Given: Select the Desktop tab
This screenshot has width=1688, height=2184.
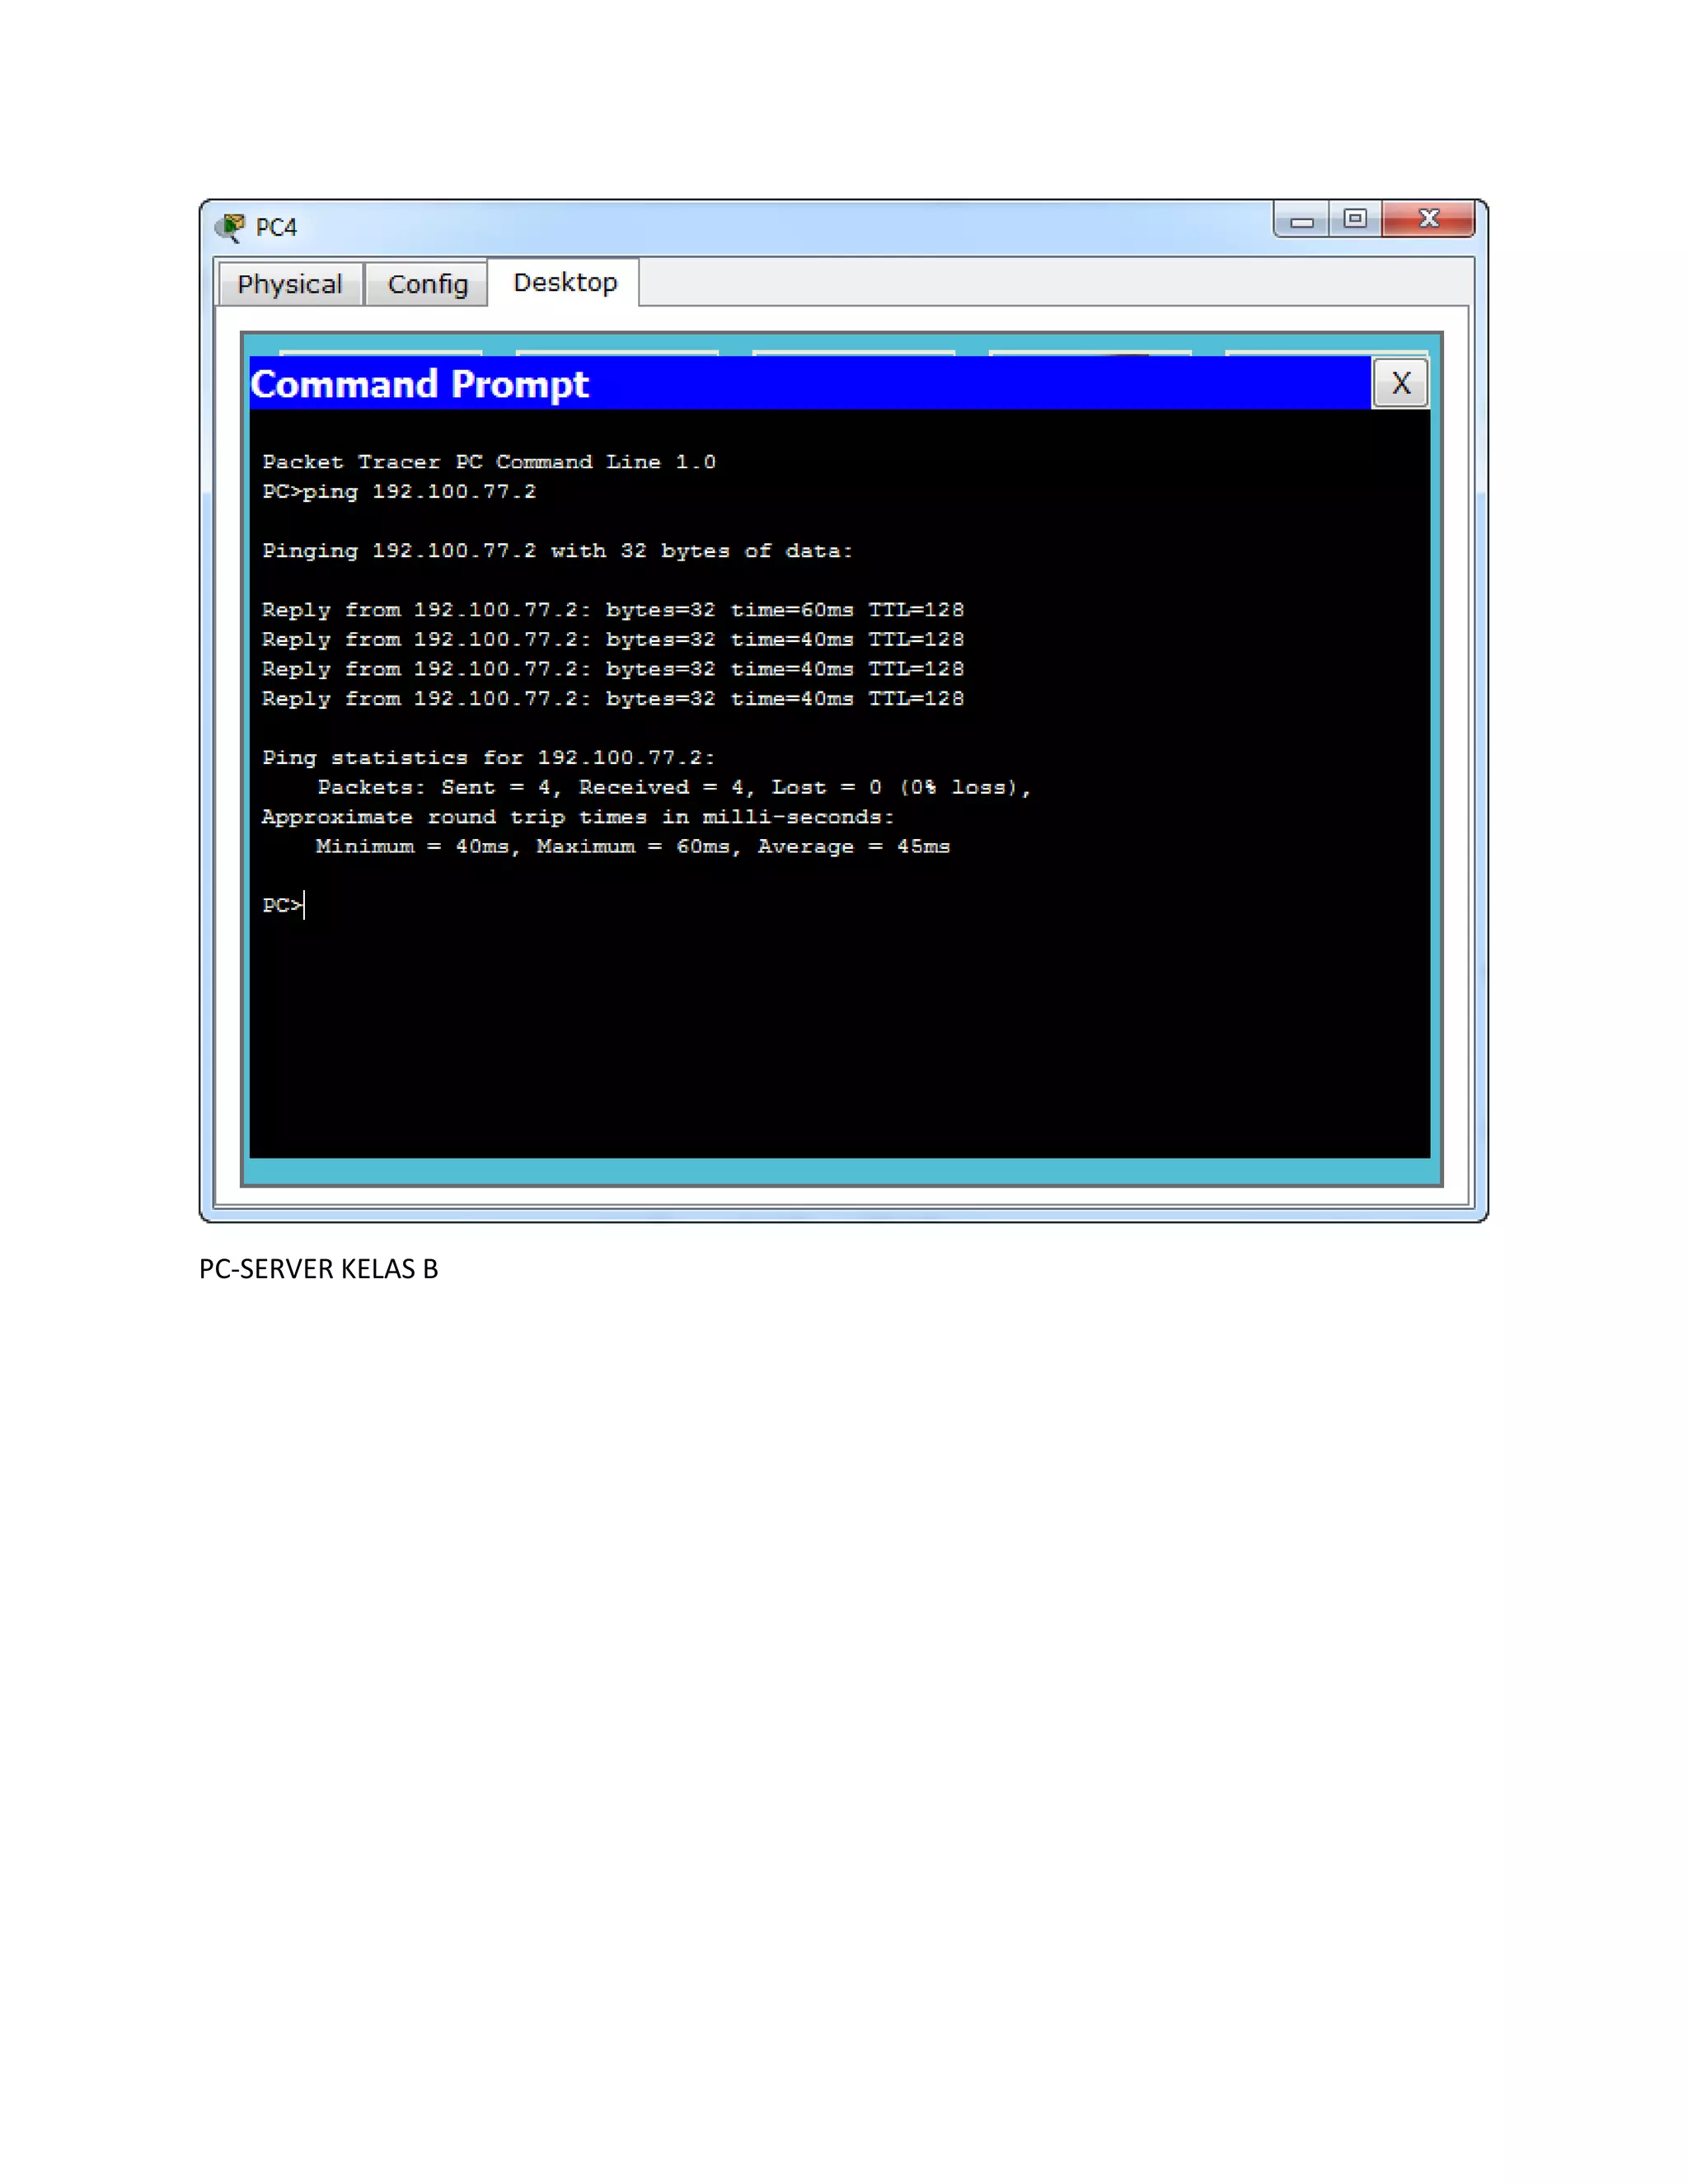Looking at the screenshot, I should (x=565, y=283).
